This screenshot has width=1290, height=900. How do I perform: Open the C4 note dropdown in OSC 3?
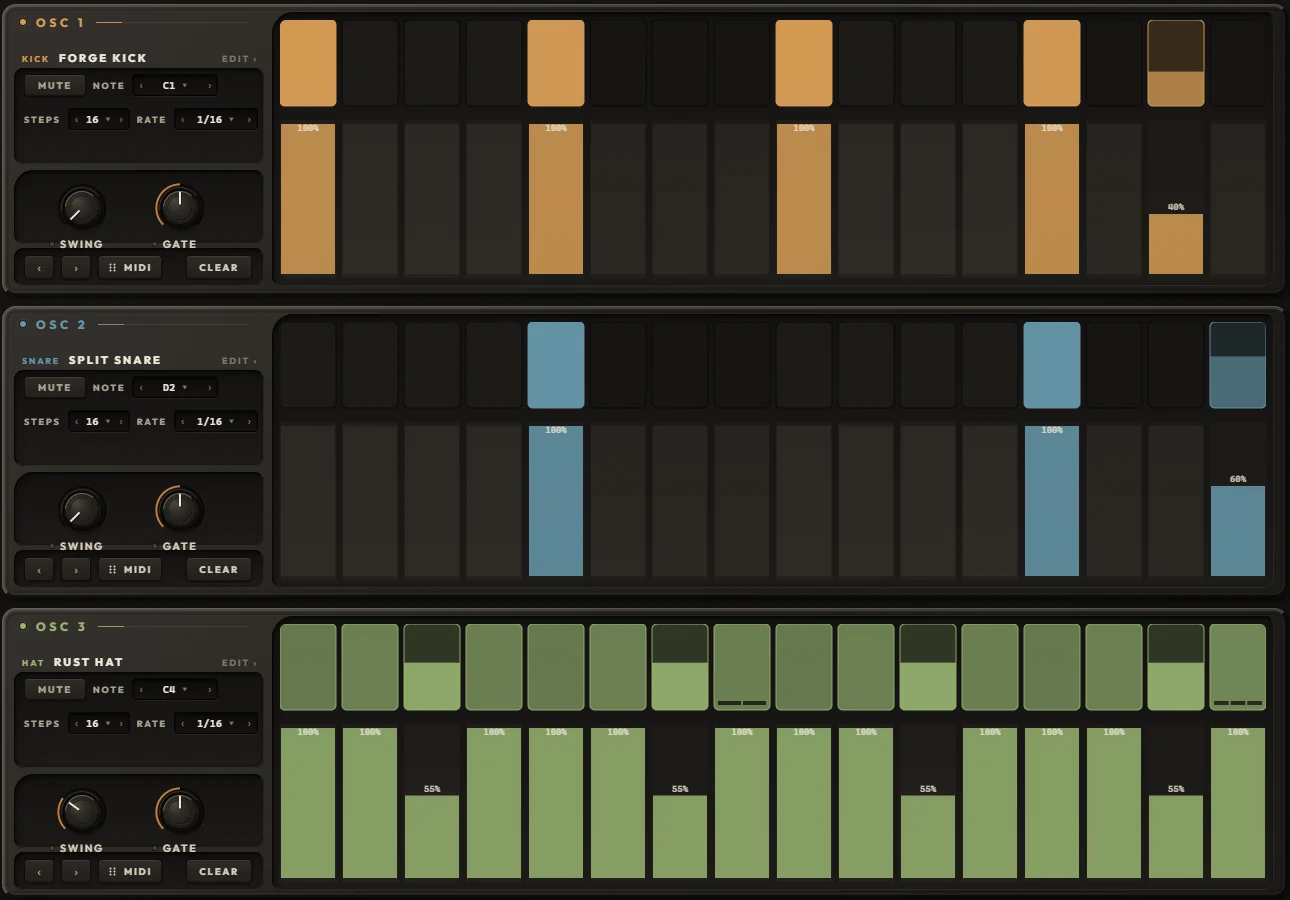point(175,690)
